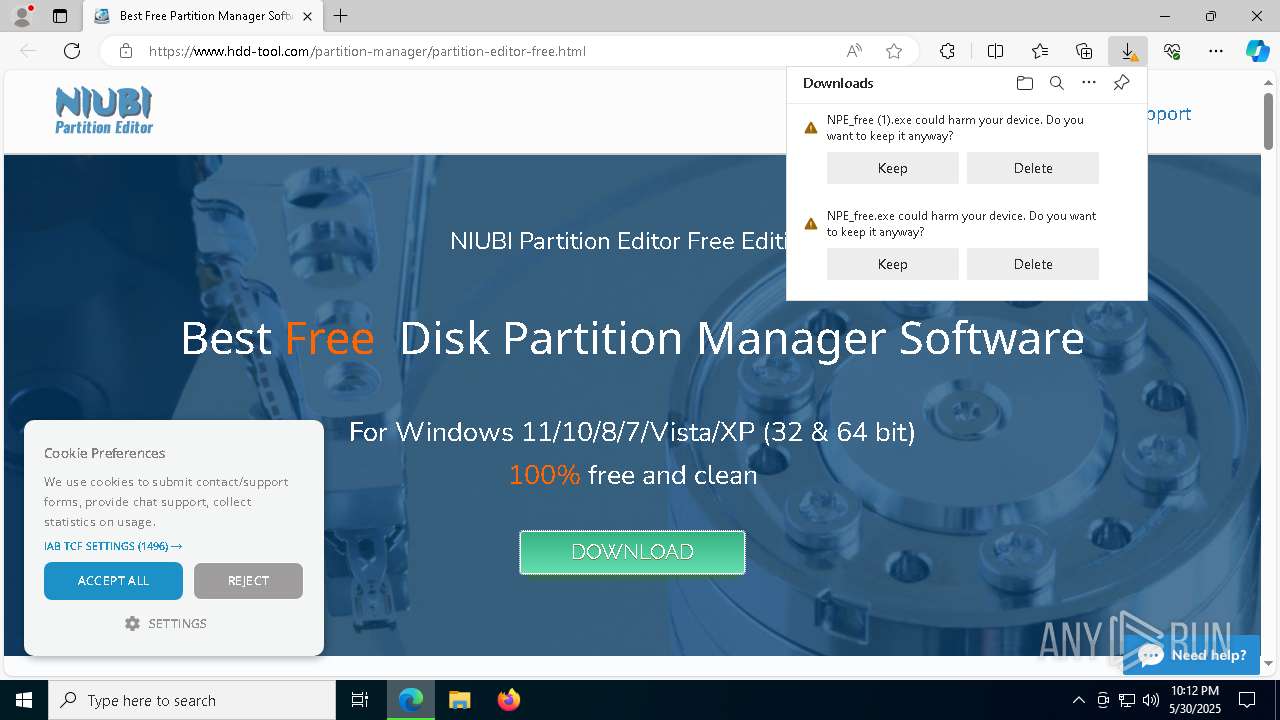Open a new browser tab
This screenshot has height=720, width=1280.
(x=341, y=16)
